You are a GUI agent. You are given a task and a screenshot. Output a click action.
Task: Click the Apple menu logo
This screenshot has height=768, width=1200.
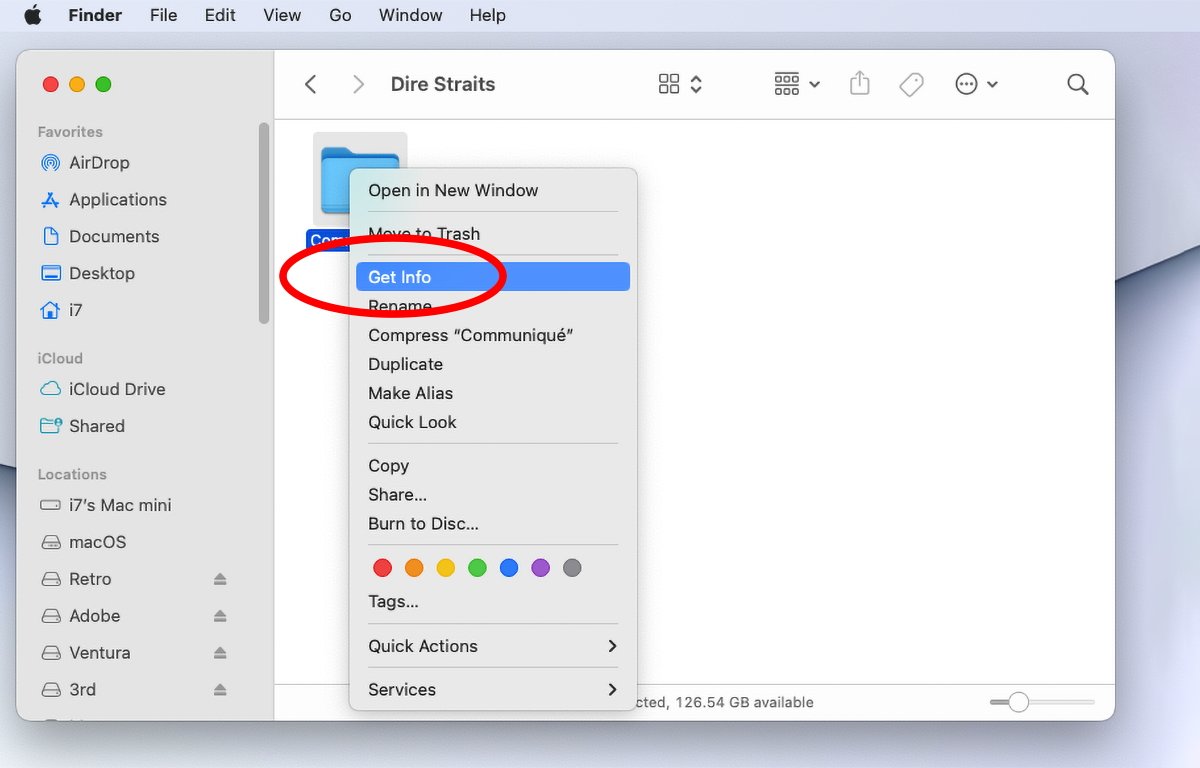(33, 15)
